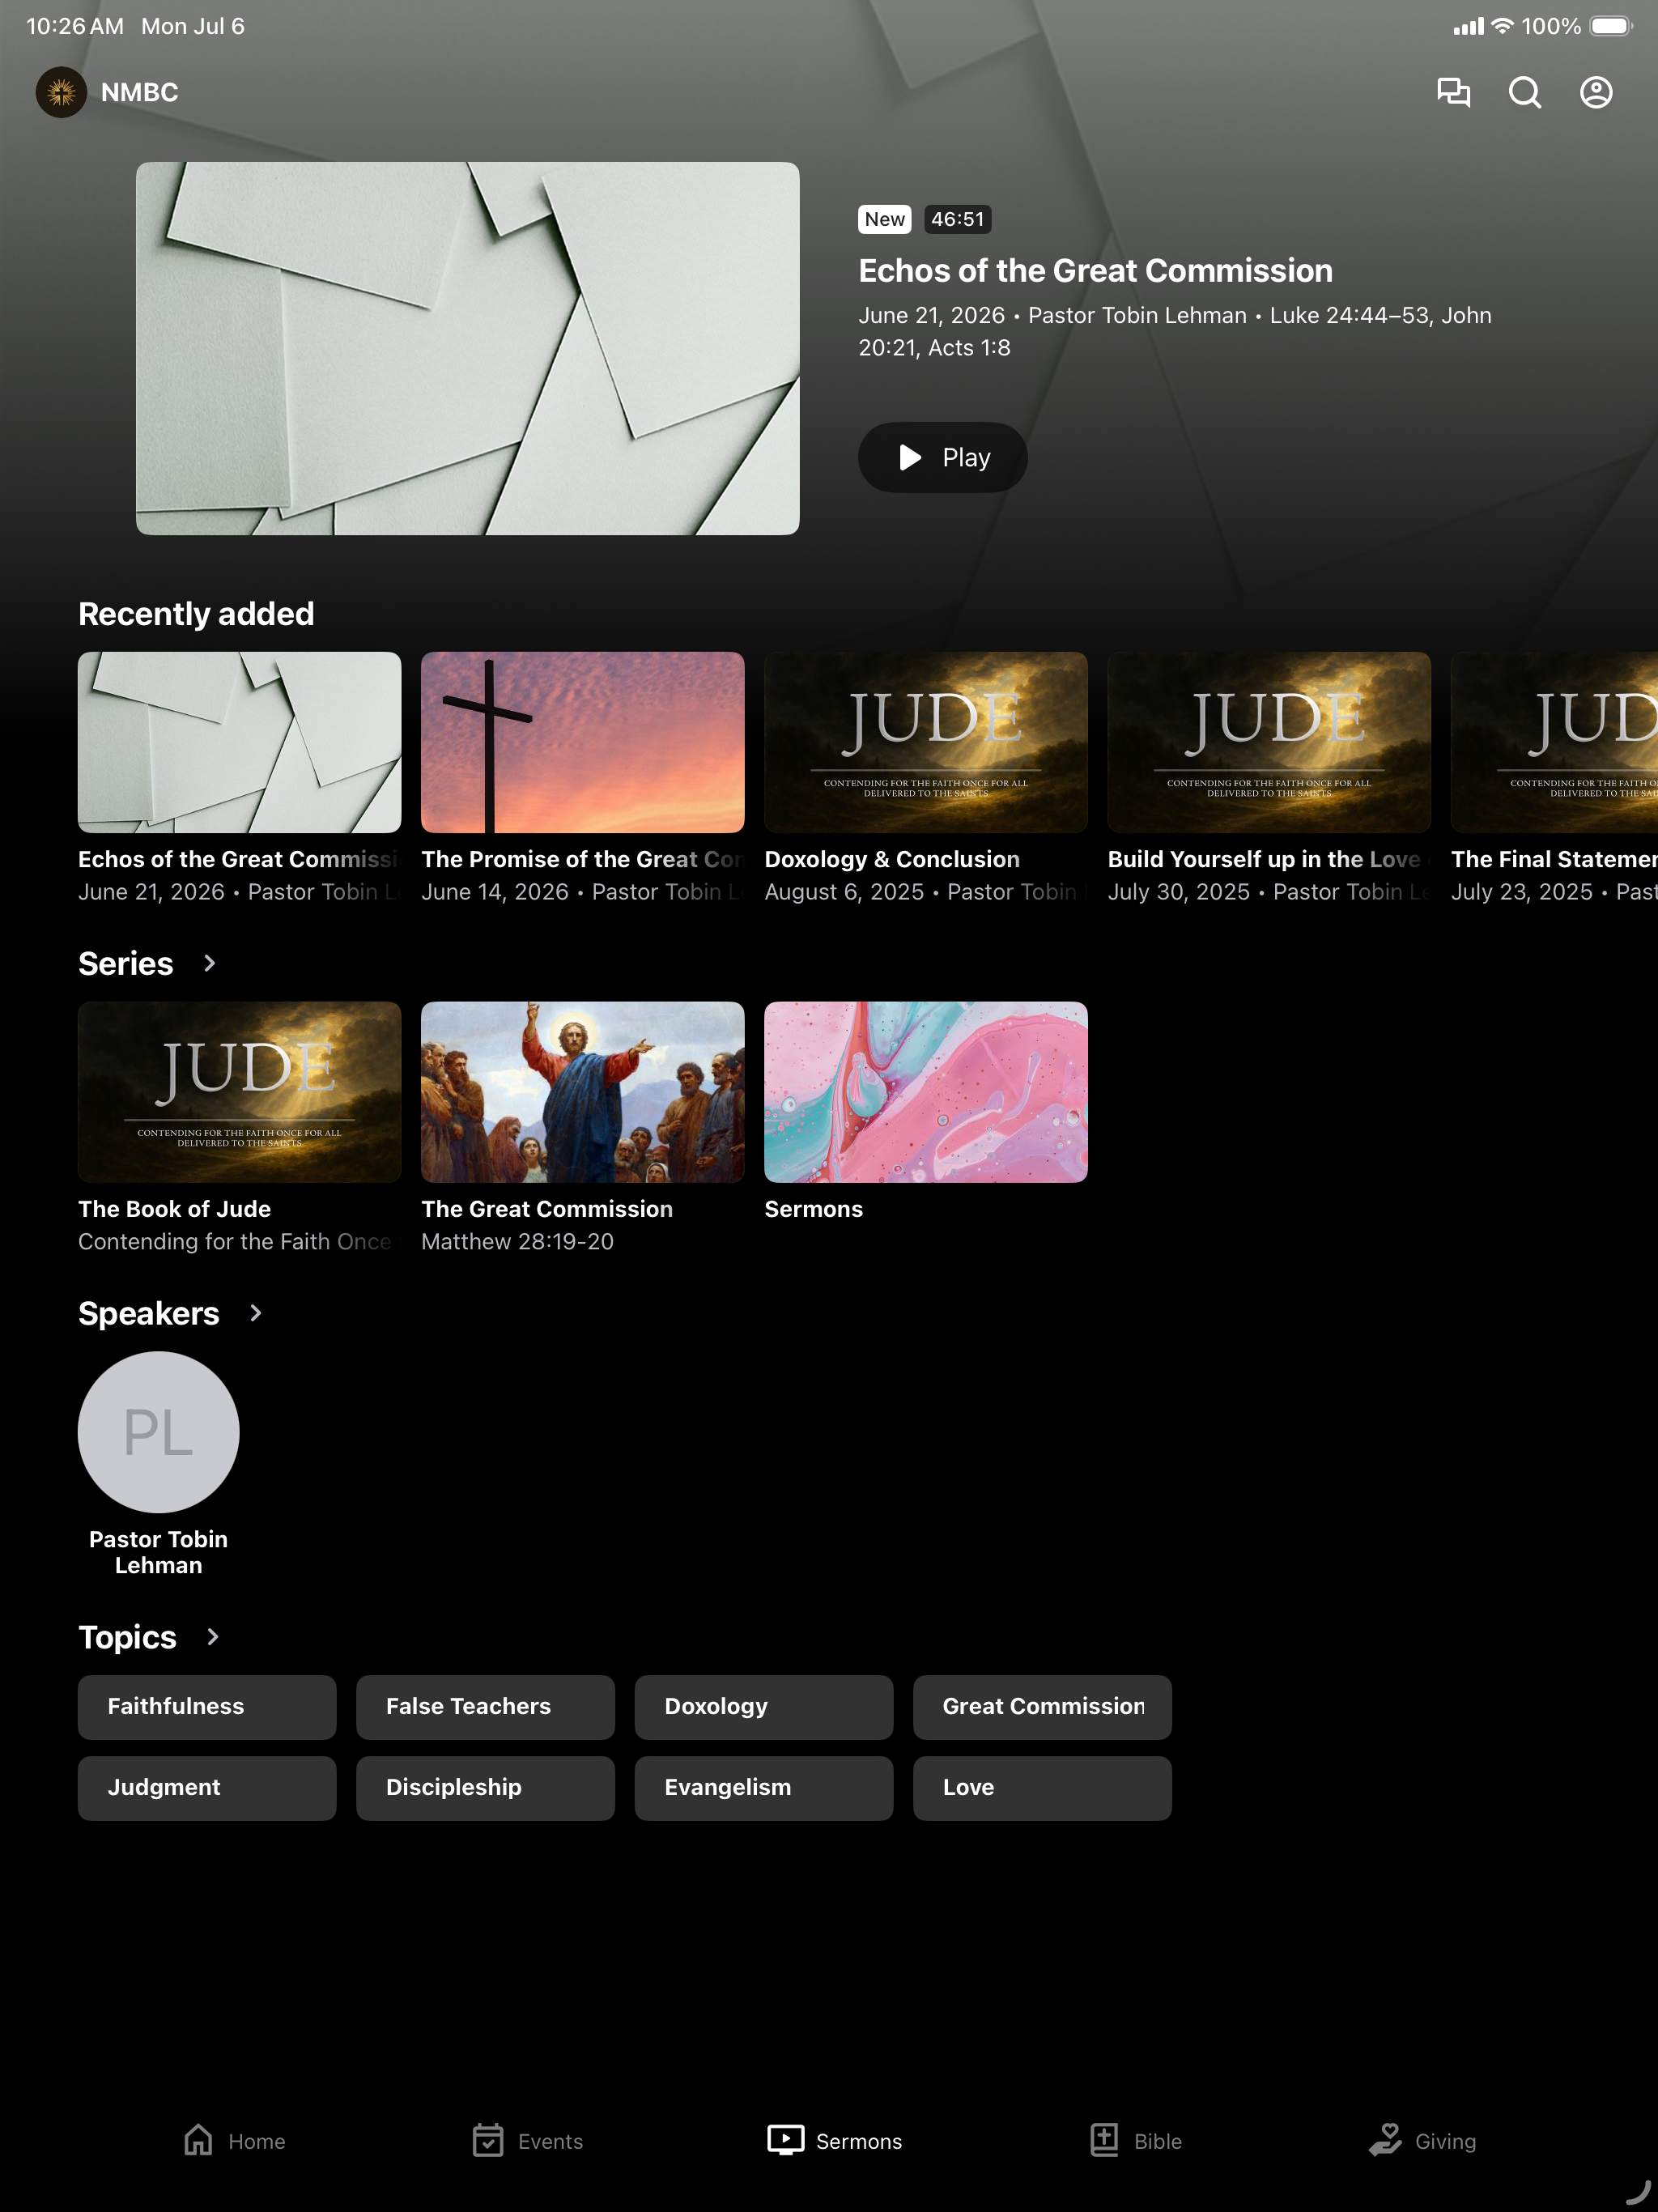Image resolution: width=1658 pixels, height=2212 pixels.
Task: Select the Great Commission topic chip
Action: (1042, 1707)
